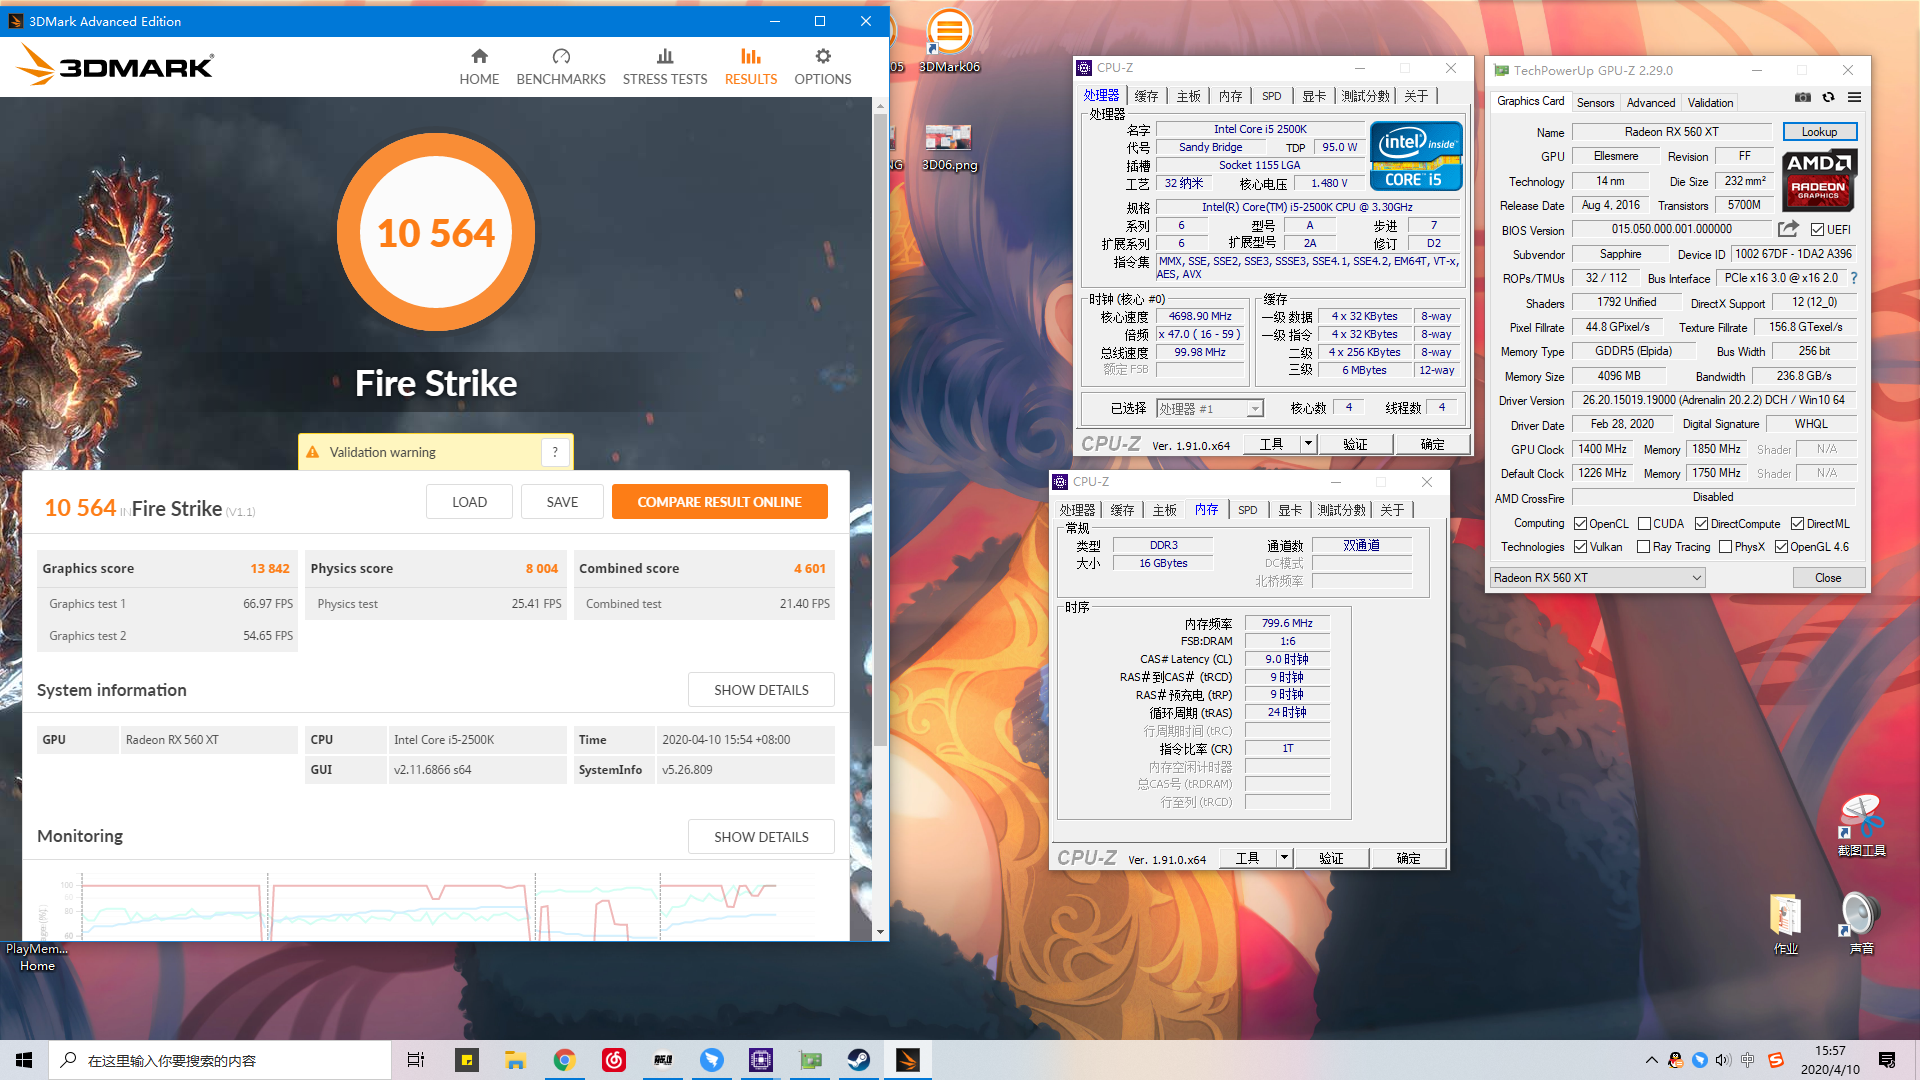Switch to CPU-Z via purple taskbar icon
Viewport: 1920px width, 1080px height.
761,1060
